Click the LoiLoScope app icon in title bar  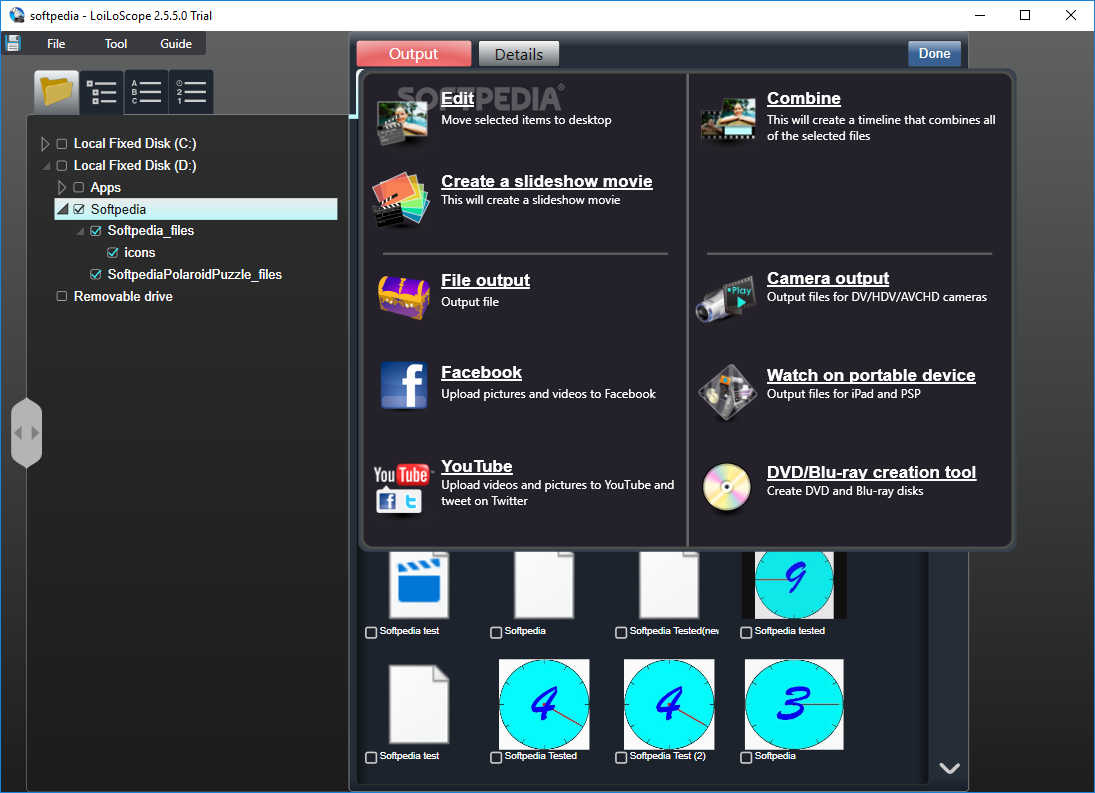pyautogui.click(x=17, y=15)
